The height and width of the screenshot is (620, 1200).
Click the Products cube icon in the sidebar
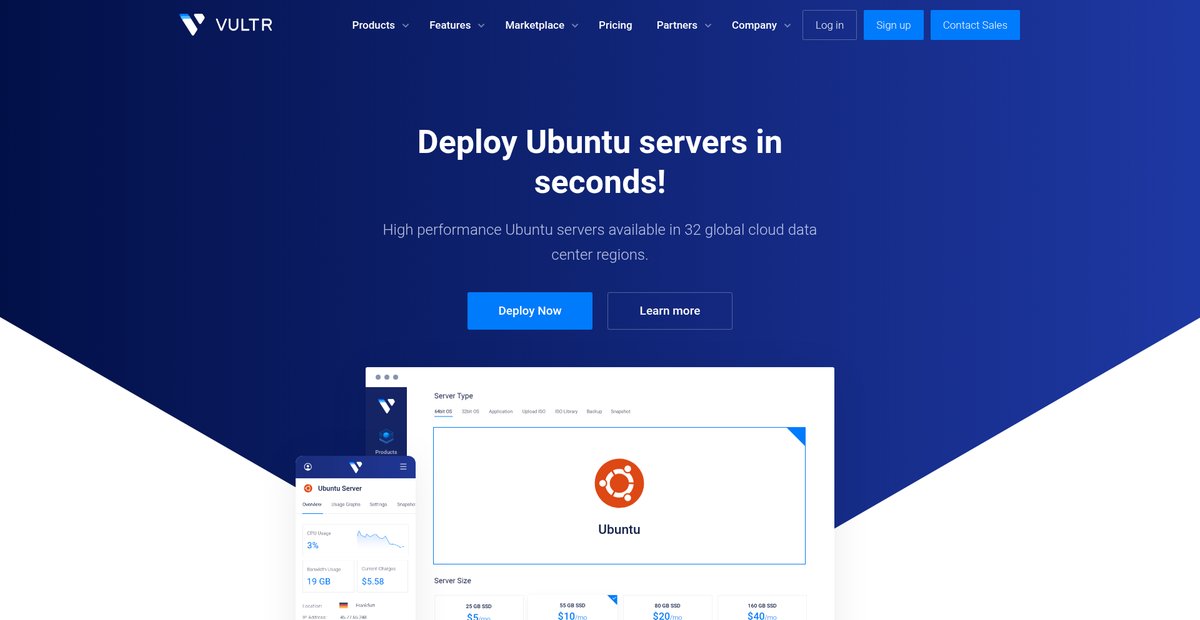pyautogui.click(x=386, y=436)
